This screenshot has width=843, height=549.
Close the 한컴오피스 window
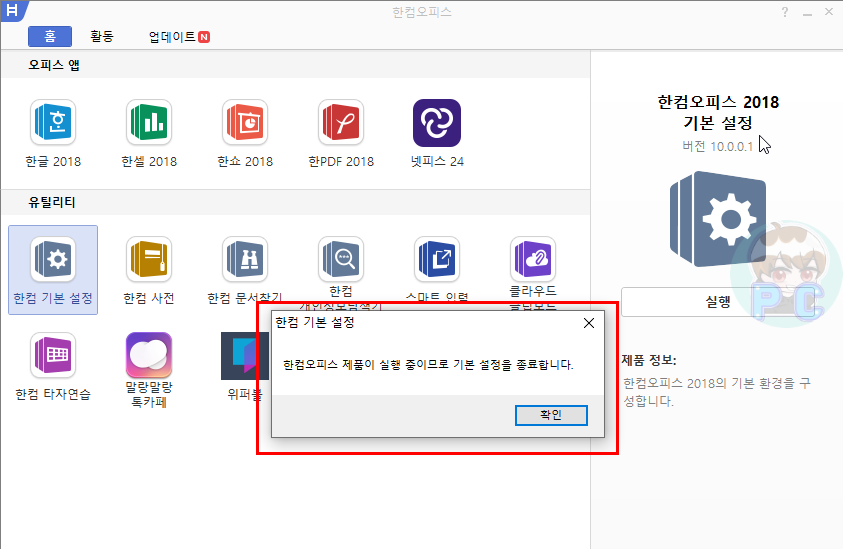pyautogui.click(x=829, y=12)
